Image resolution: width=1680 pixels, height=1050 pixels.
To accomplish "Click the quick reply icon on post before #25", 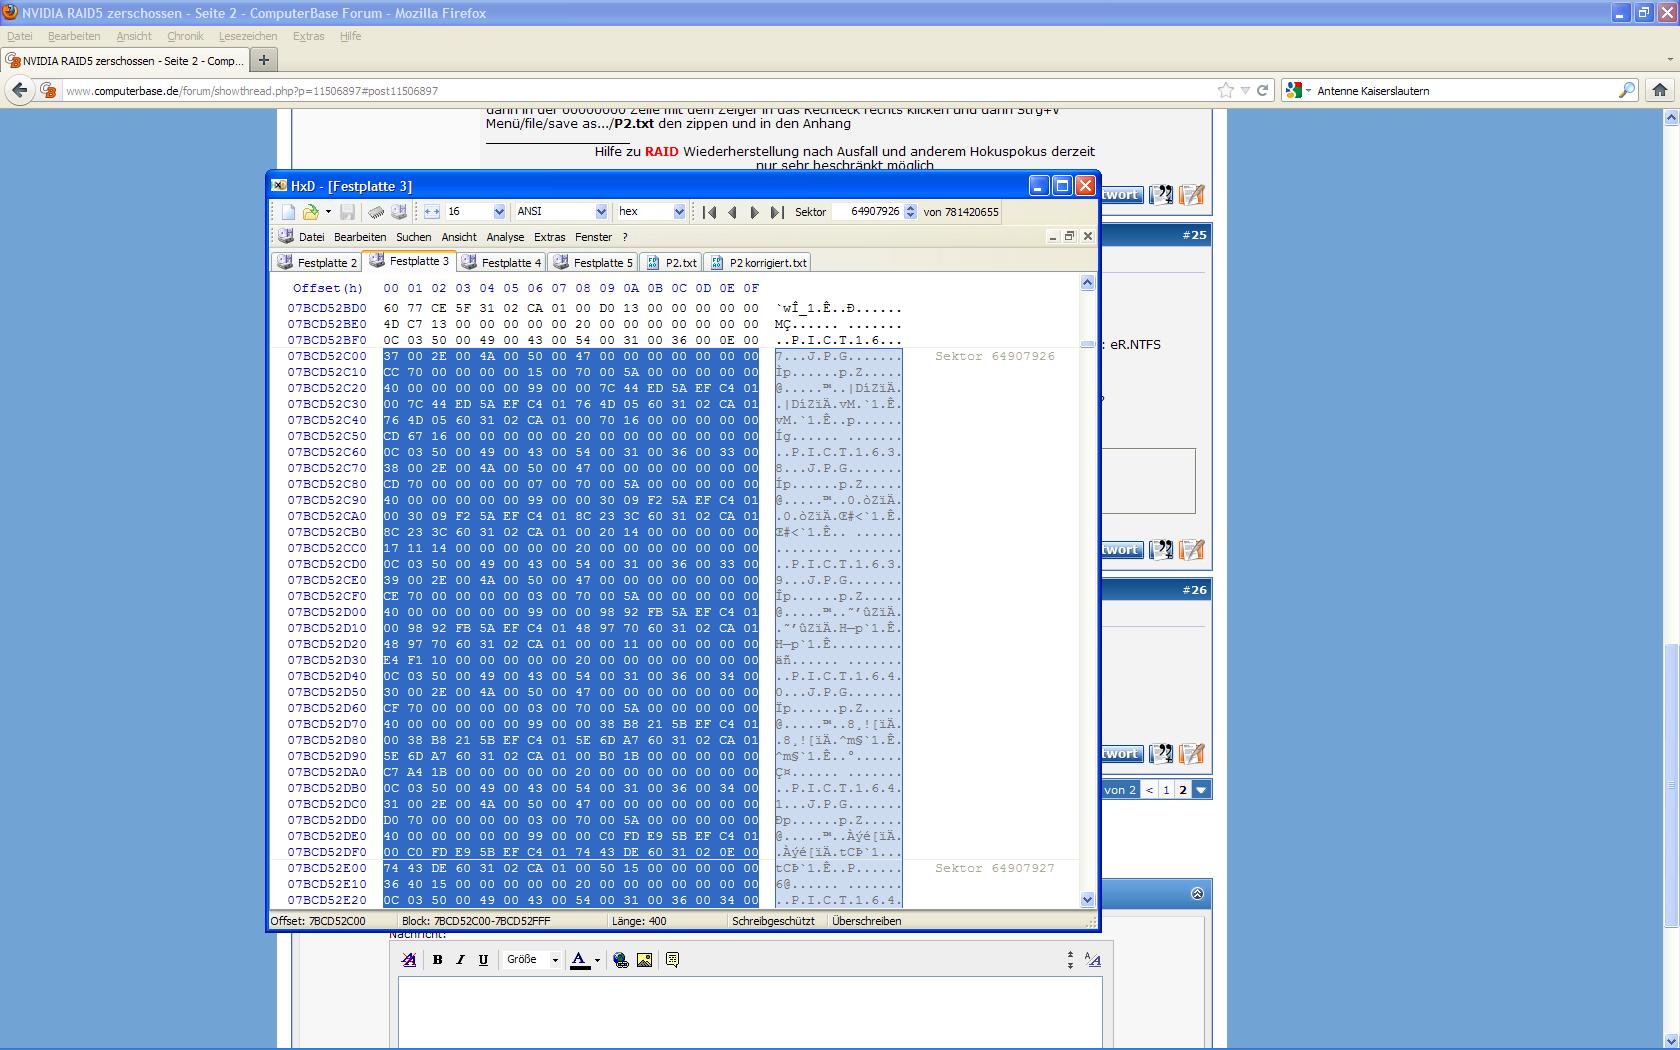I will coord(1191,195).
